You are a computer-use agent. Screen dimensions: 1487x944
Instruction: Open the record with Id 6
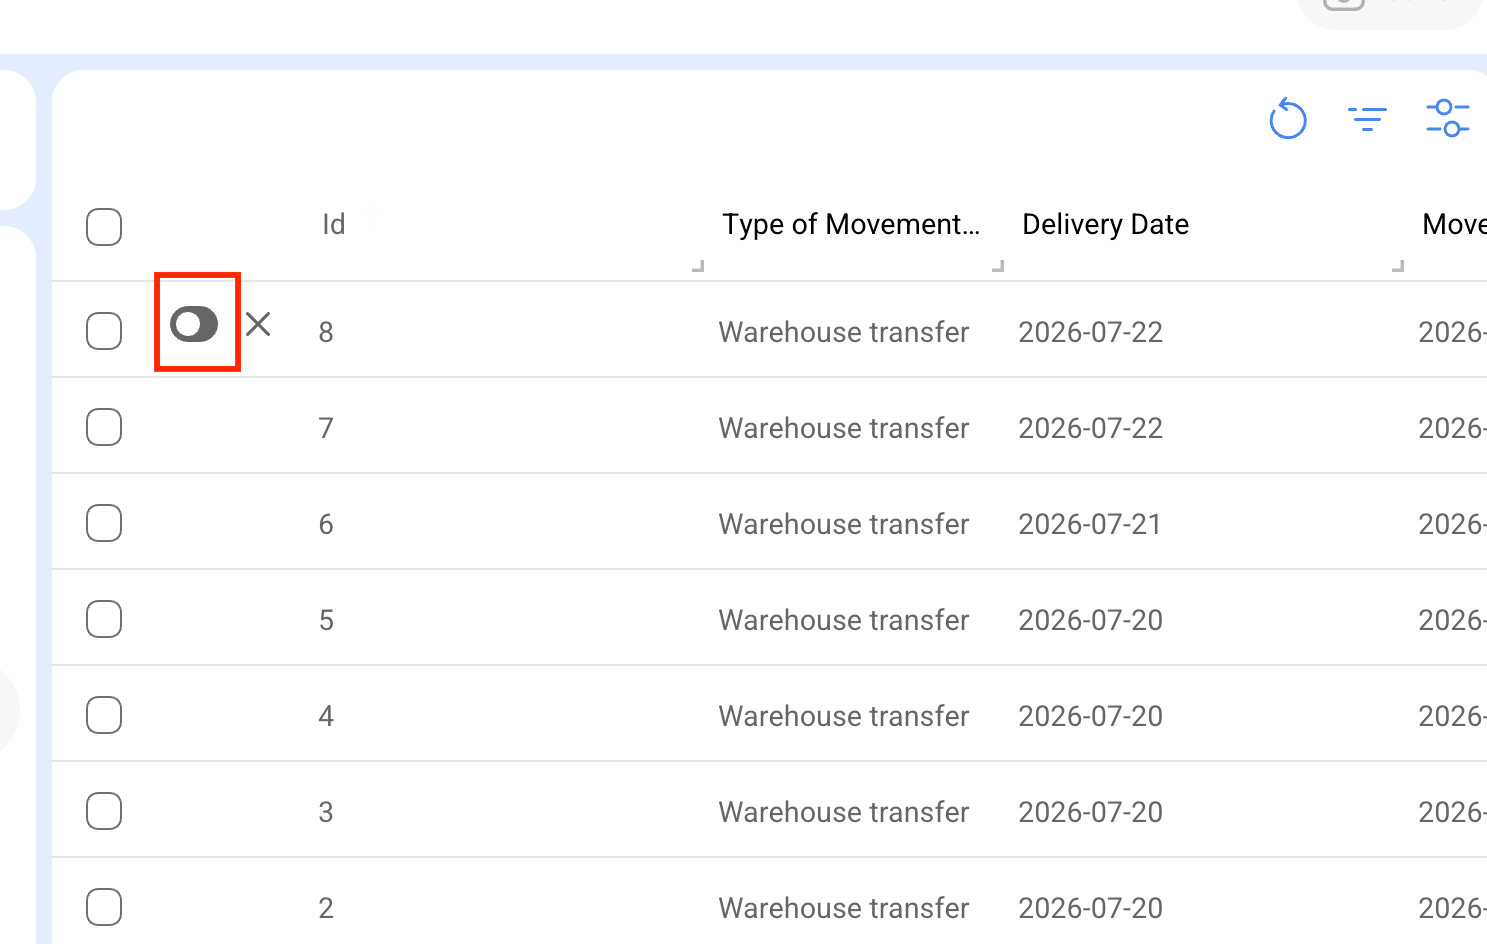pyautogui.click(x=326, y=524)
